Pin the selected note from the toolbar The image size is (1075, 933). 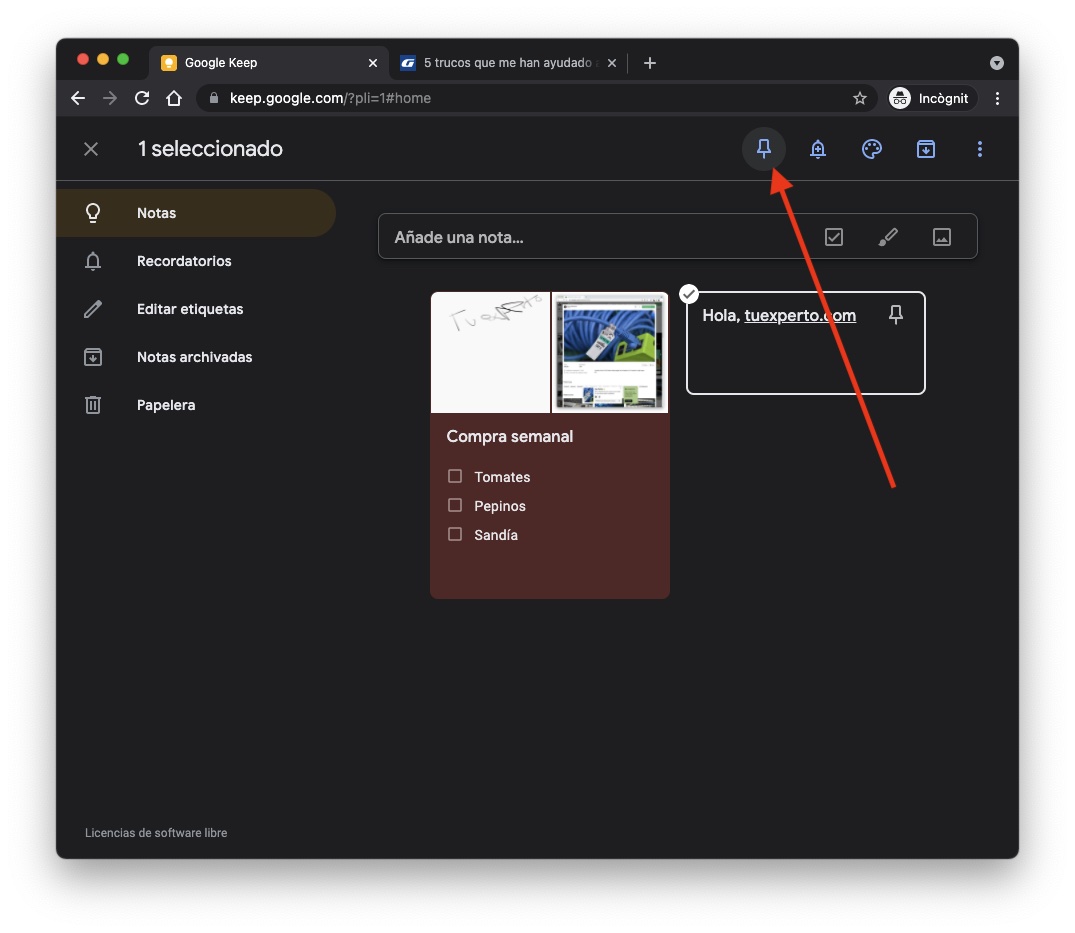[x=764, y=149]
